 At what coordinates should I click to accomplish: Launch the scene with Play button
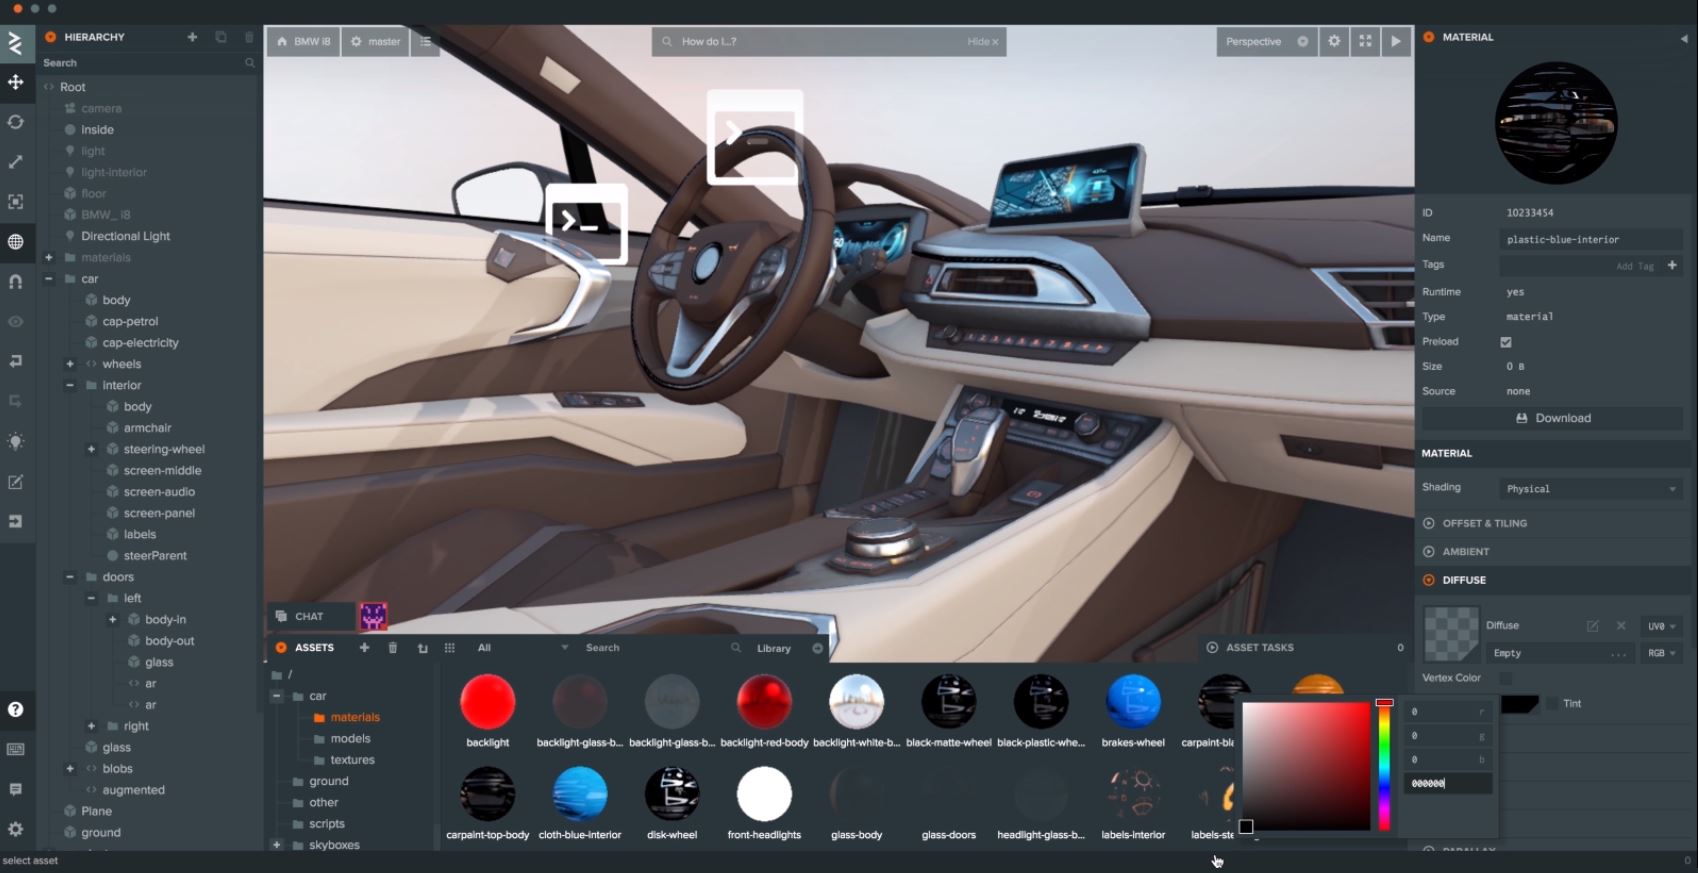(1396, 41)
